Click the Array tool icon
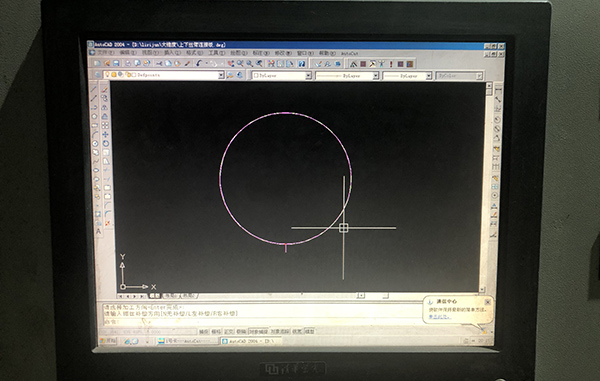Screen dimensions: 600x381 tap(104, 125)
